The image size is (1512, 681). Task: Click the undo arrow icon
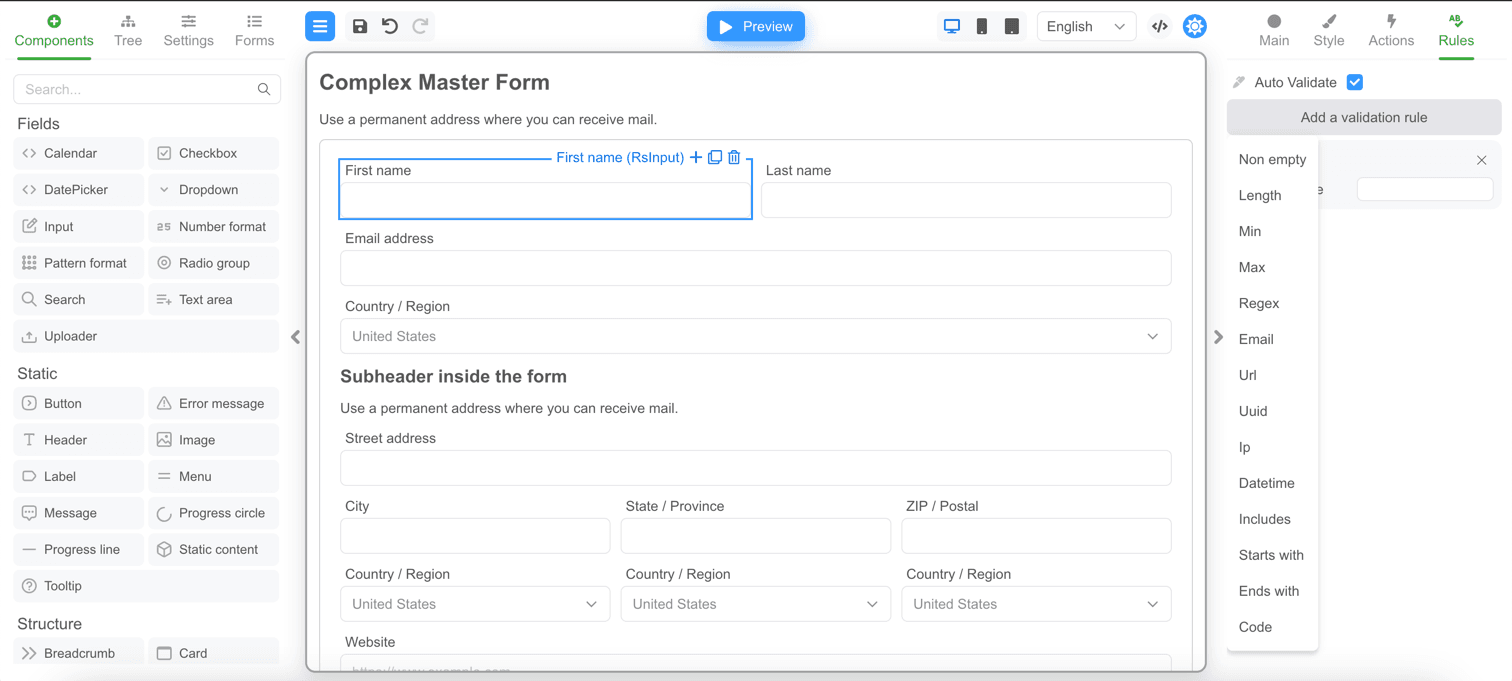click(x=390, y=27)
